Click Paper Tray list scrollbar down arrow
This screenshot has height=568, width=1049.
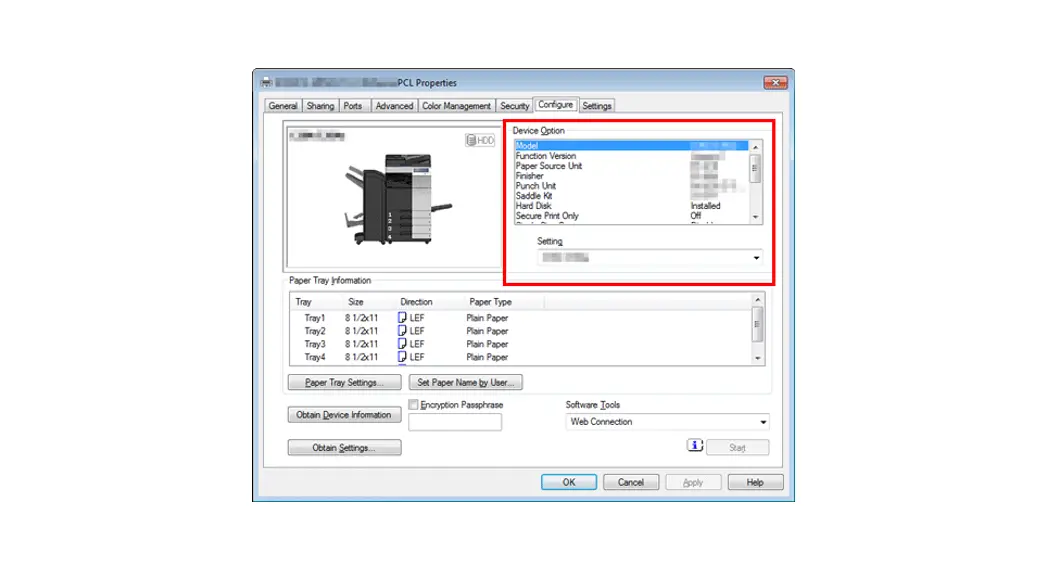(758, 358)
